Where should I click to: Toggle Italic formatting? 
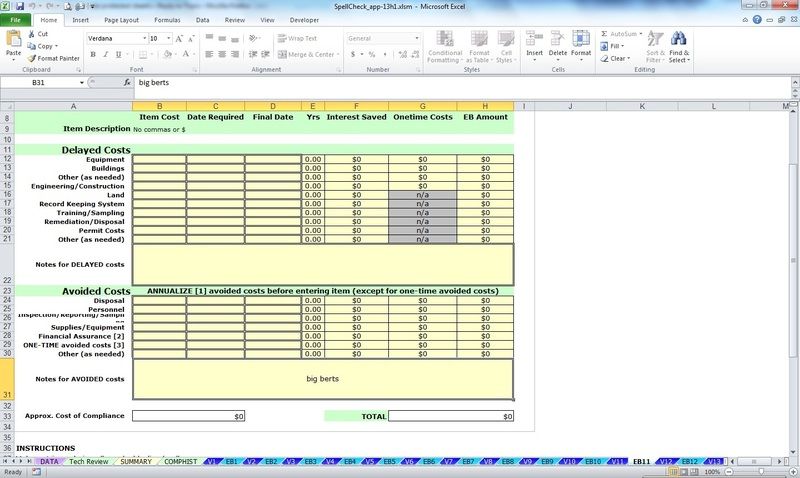105,55
